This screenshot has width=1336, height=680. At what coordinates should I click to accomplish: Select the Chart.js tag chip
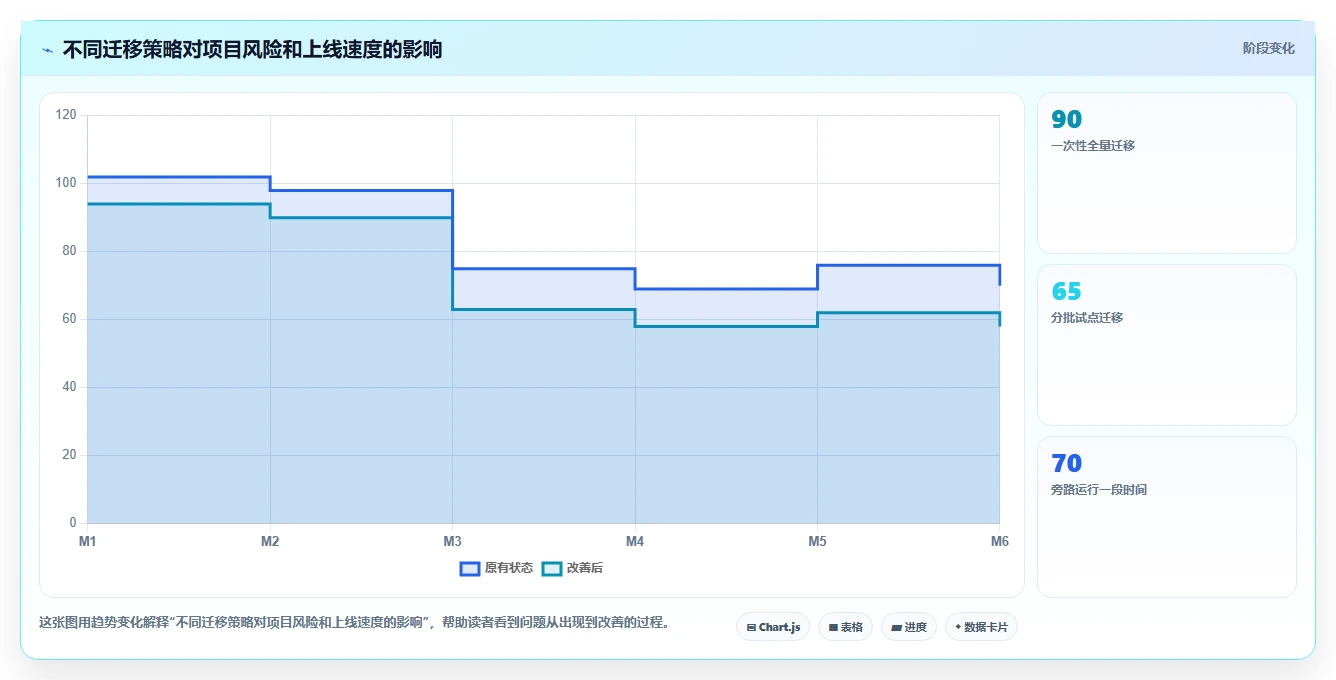click(773, 627)
